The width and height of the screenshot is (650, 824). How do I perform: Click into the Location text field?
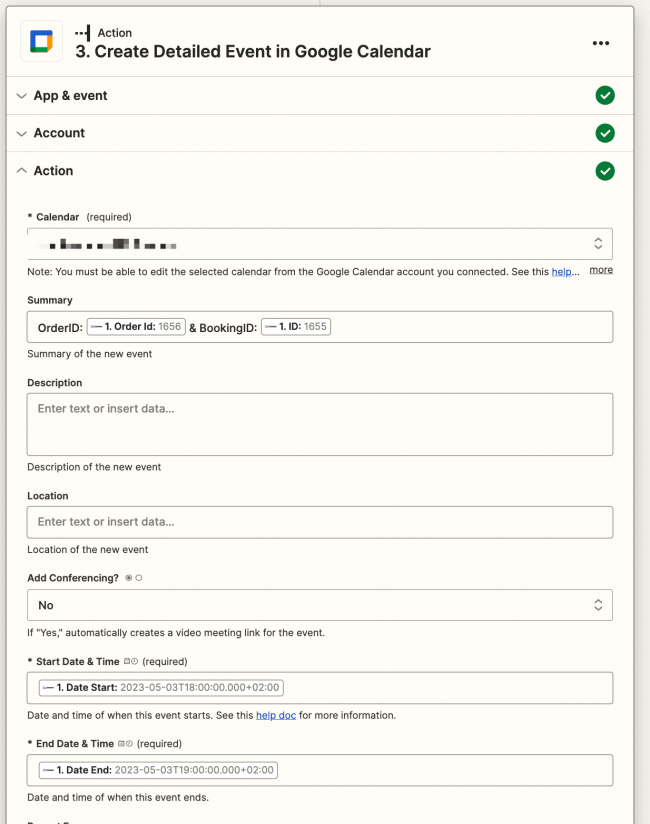coord(320,522)
